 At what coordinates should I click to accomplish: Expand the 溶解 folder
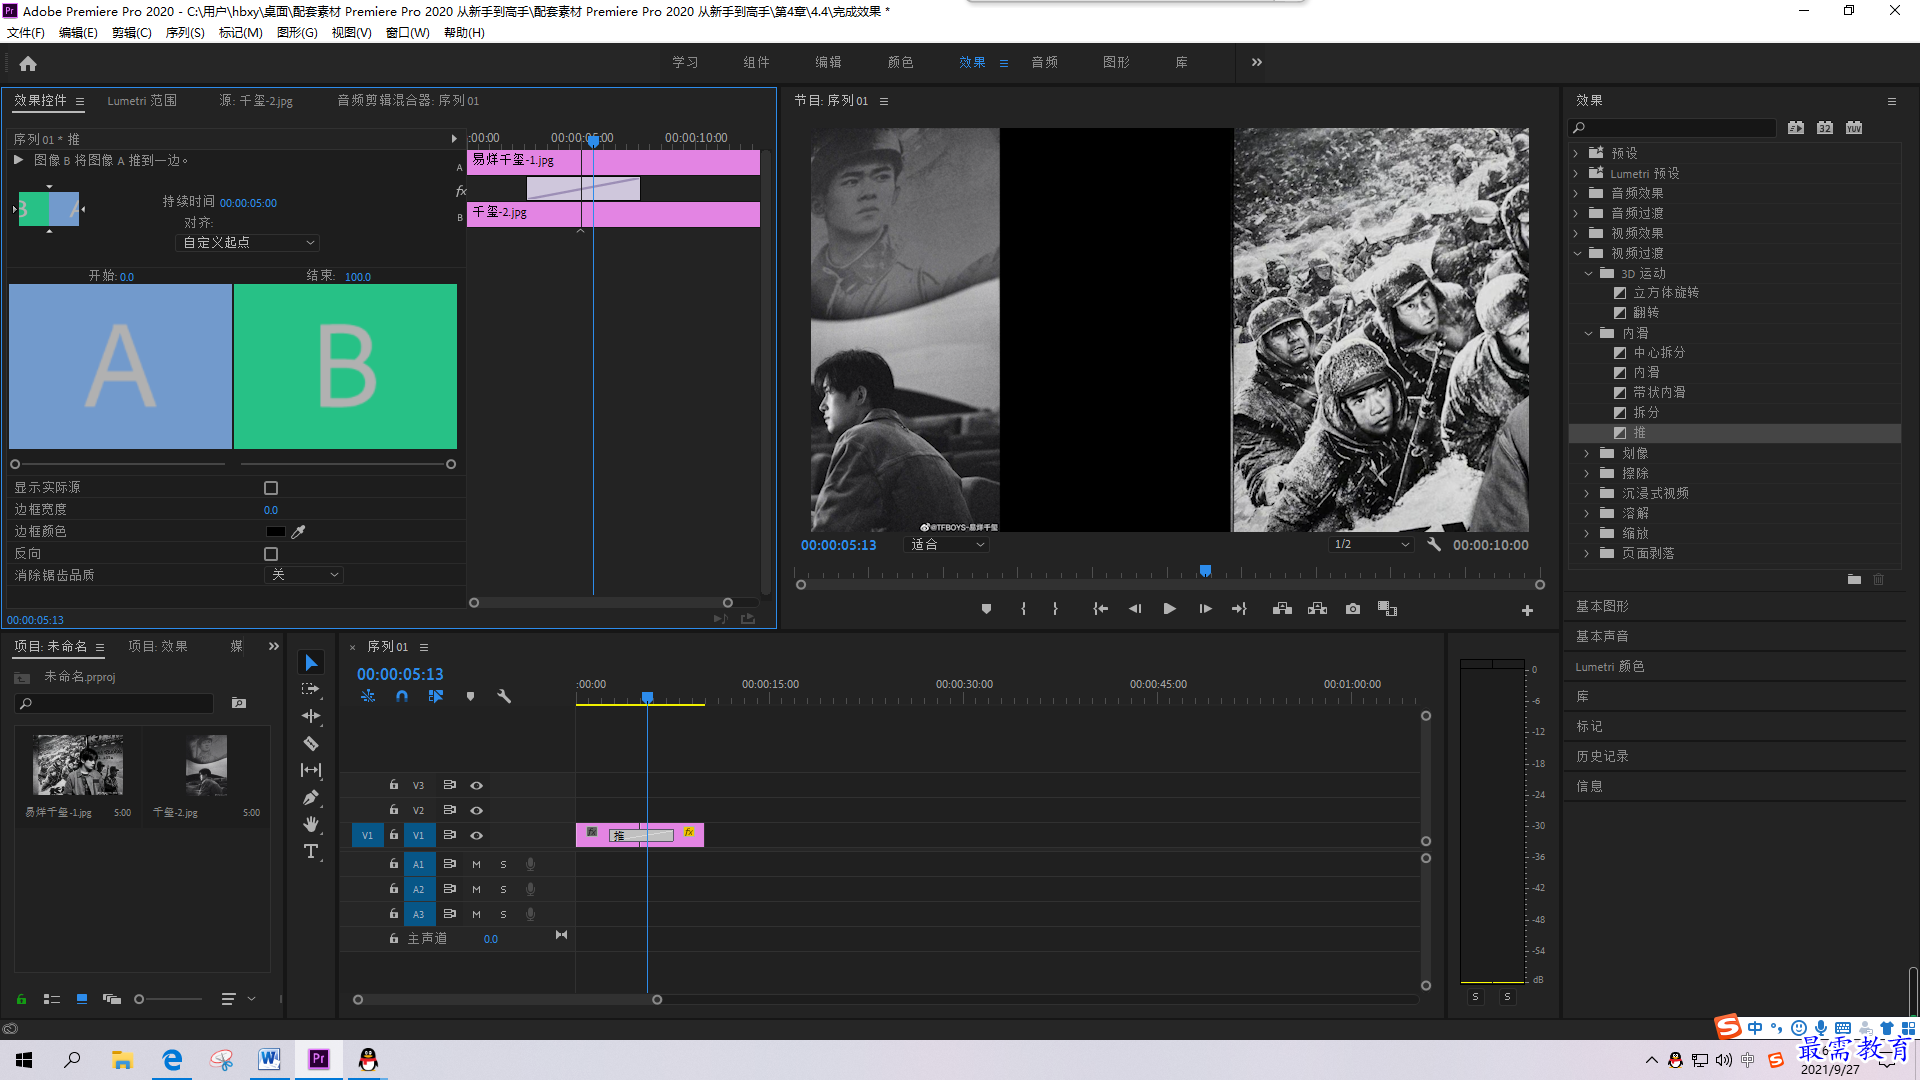(1587, 514)
